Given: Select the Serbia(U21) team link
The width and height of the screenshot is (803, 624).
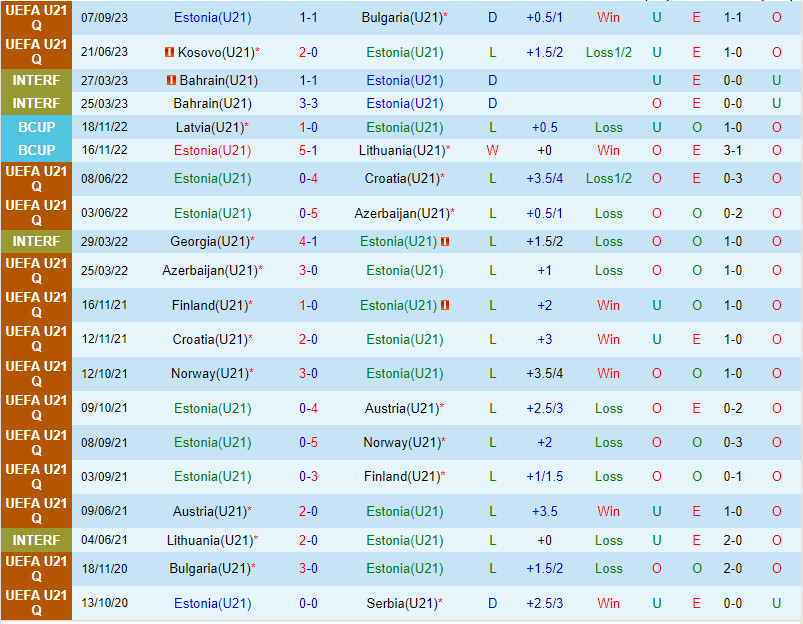Looking at the screenshot, I should (x=404, y=603).
